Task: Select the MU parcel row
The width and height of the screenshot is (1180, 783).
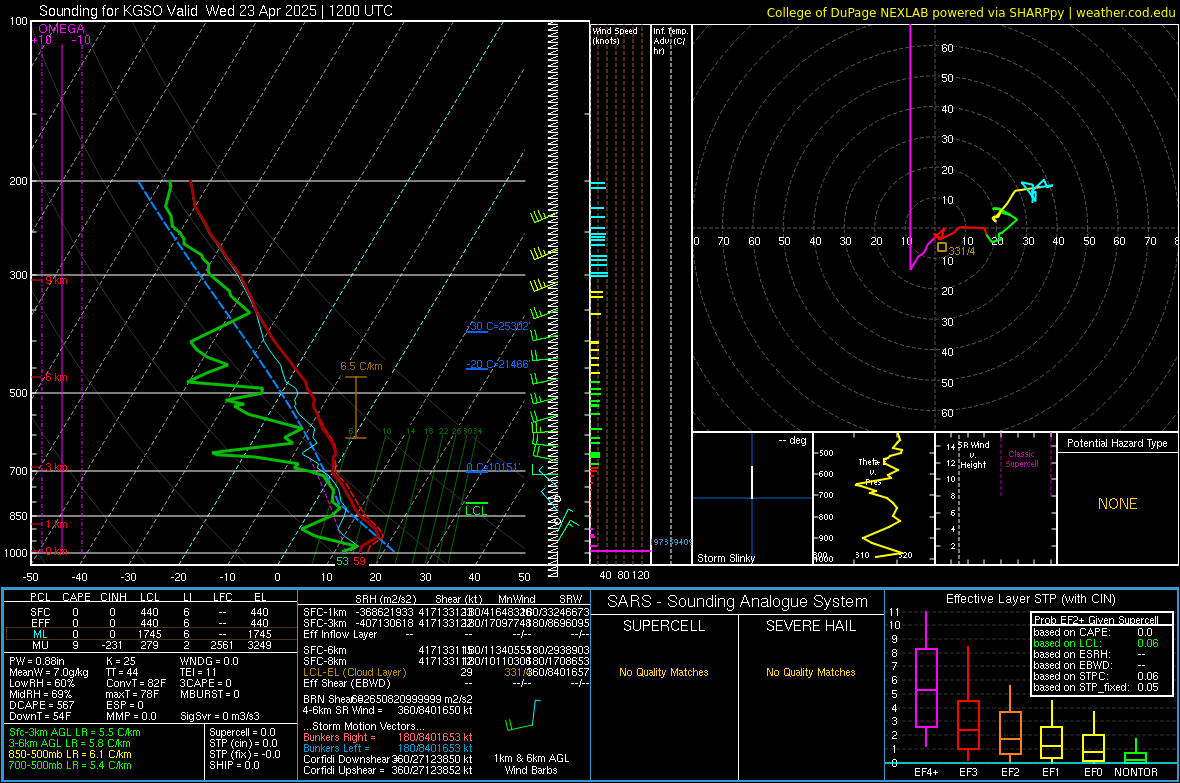Action: (x=151, y=645)
